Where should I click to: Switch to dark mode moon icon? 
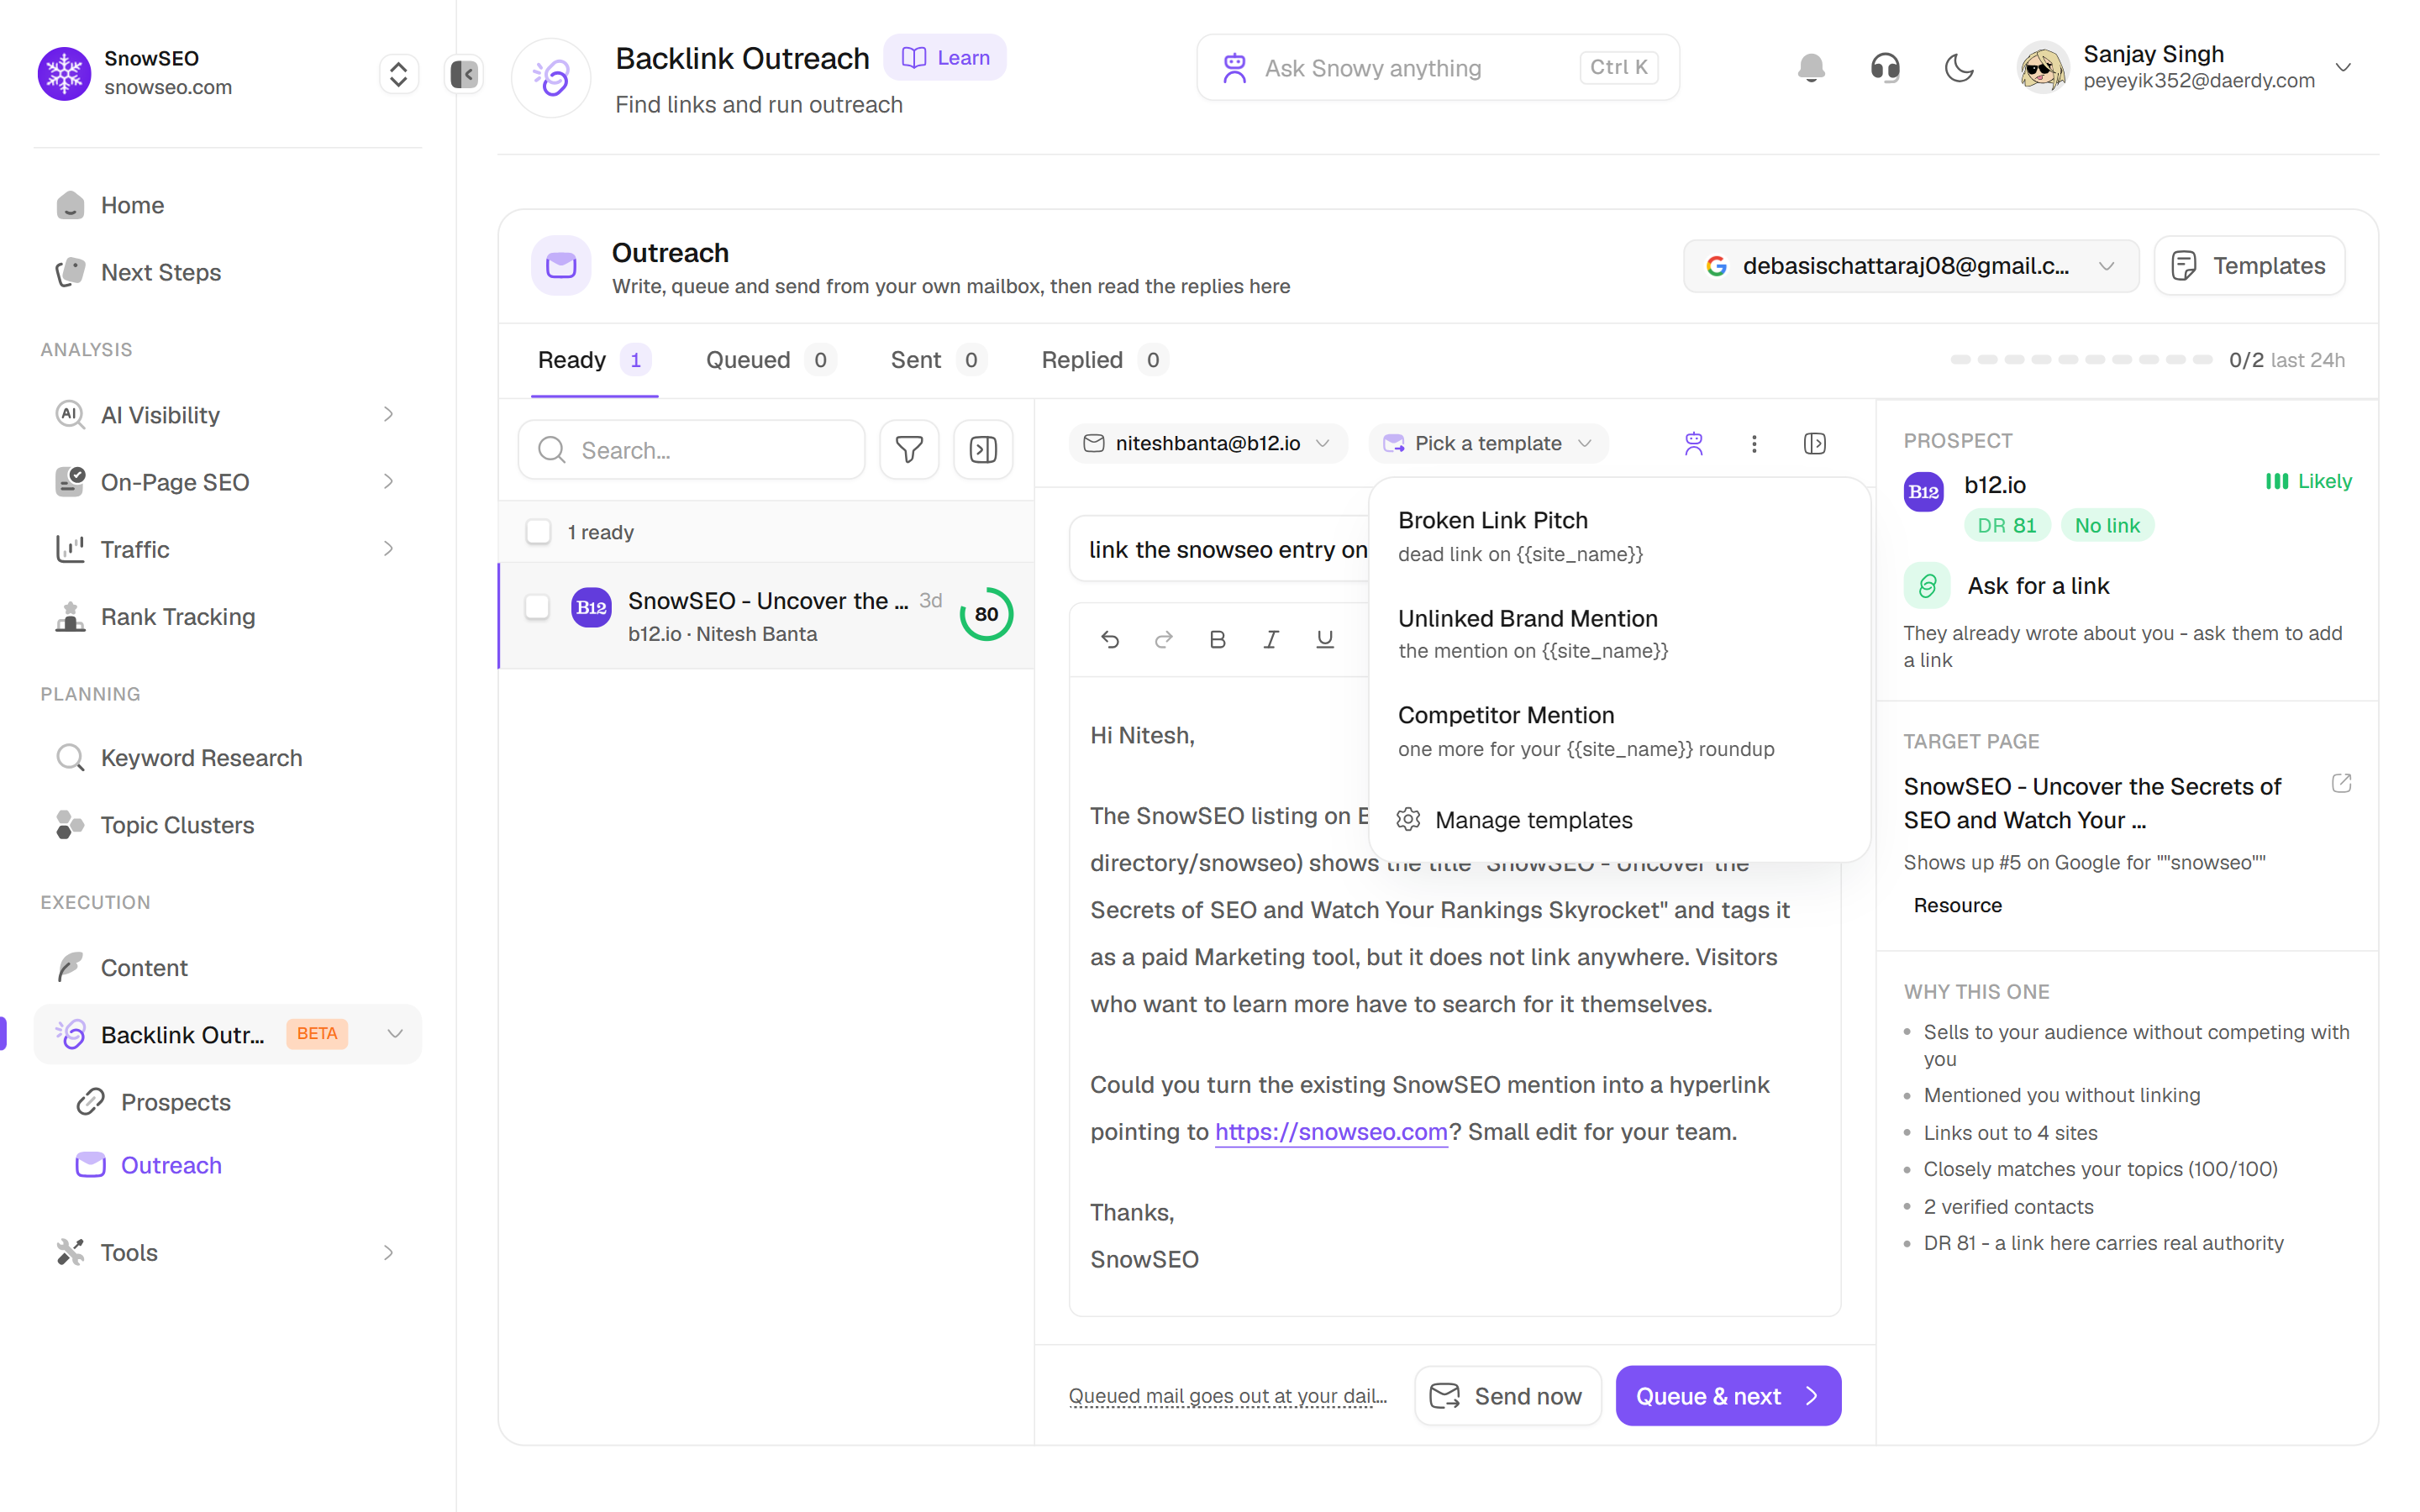point(1959,68)
